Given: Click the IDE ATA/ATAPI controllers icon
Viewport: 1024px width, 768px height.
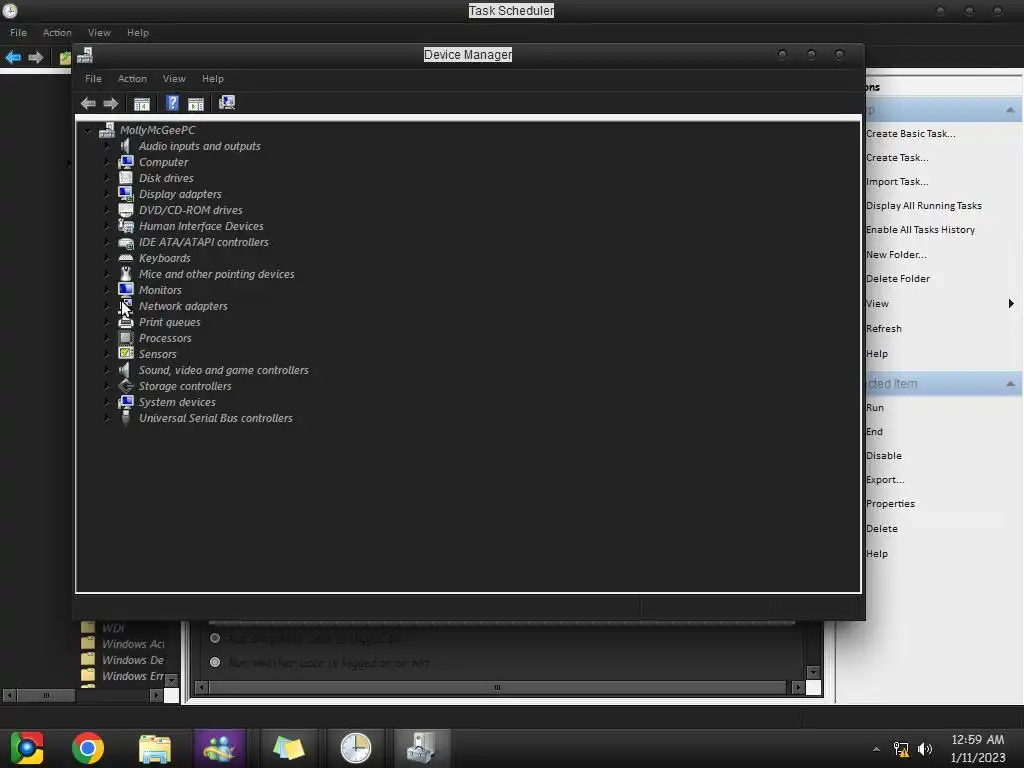Looking at the screenshot, I should tap(125, 242).
